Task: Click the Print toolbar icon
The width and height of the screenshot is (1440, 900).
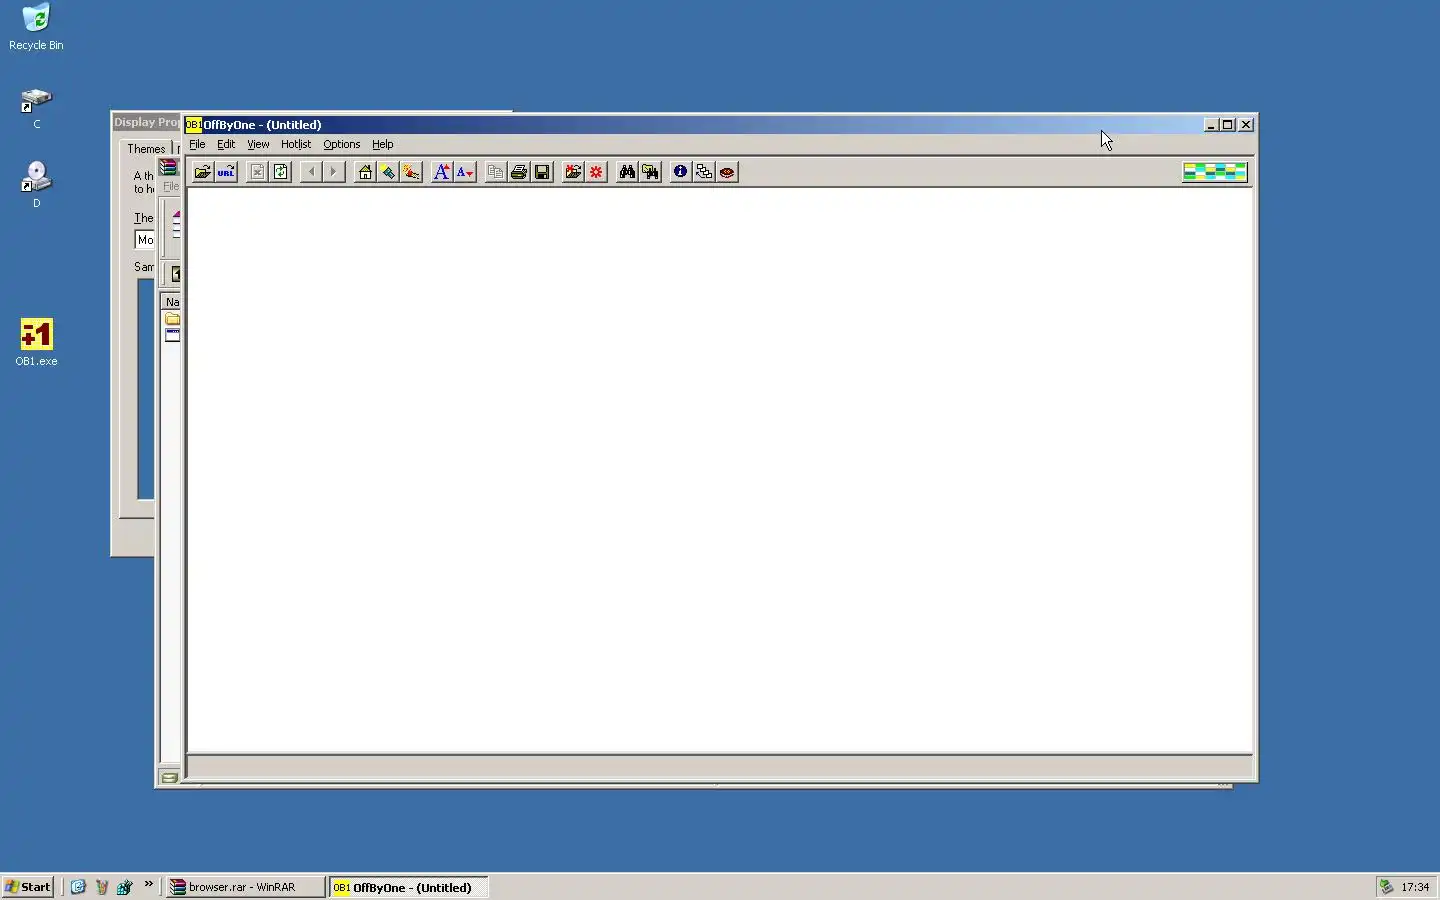Action: point(519,172)
